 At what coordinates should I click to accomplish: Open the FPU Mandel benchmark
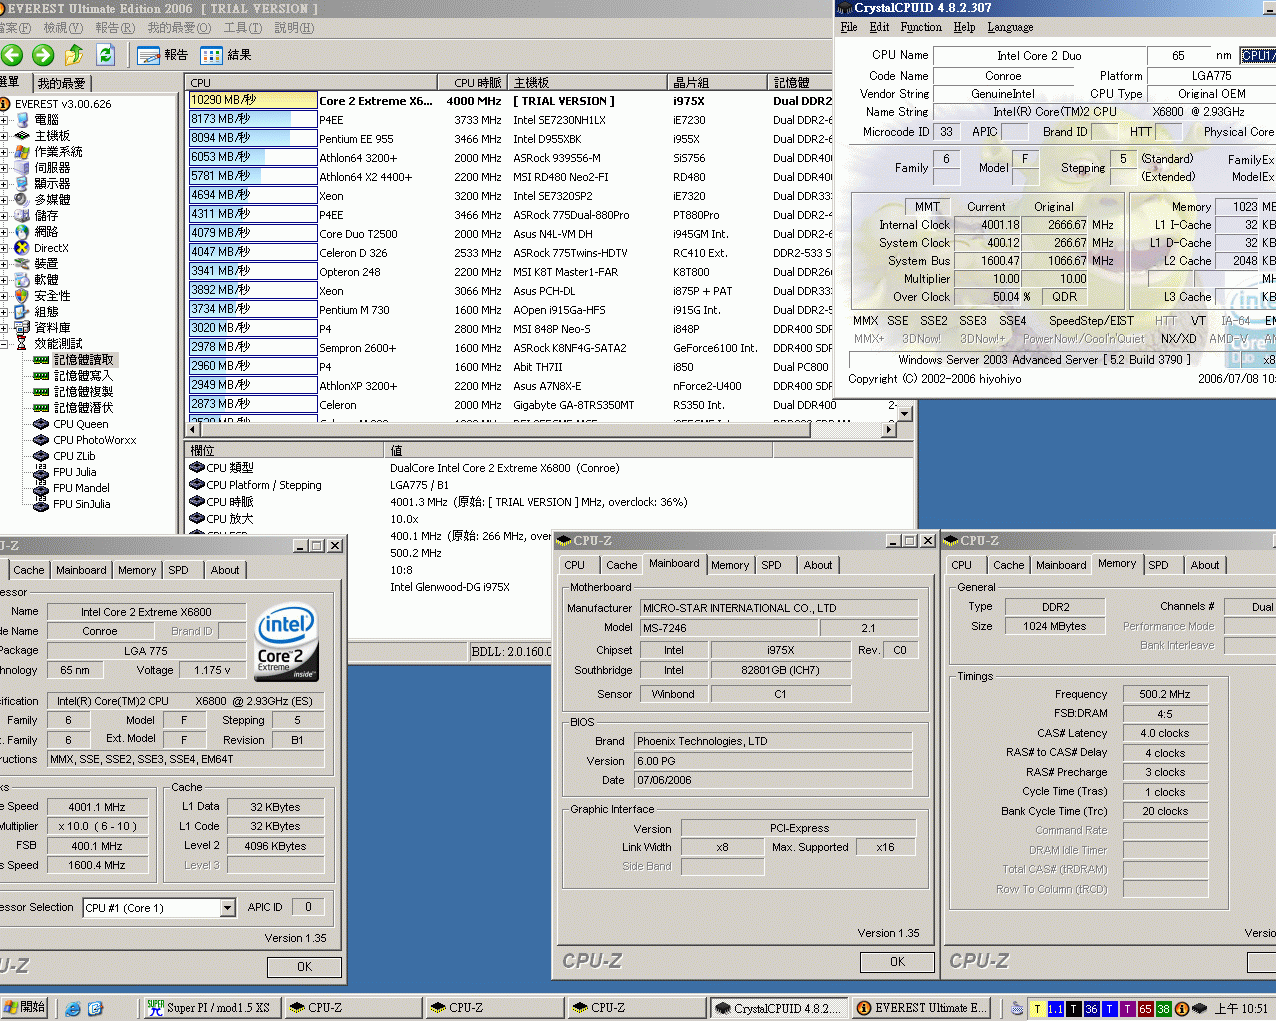coord(82,488)
